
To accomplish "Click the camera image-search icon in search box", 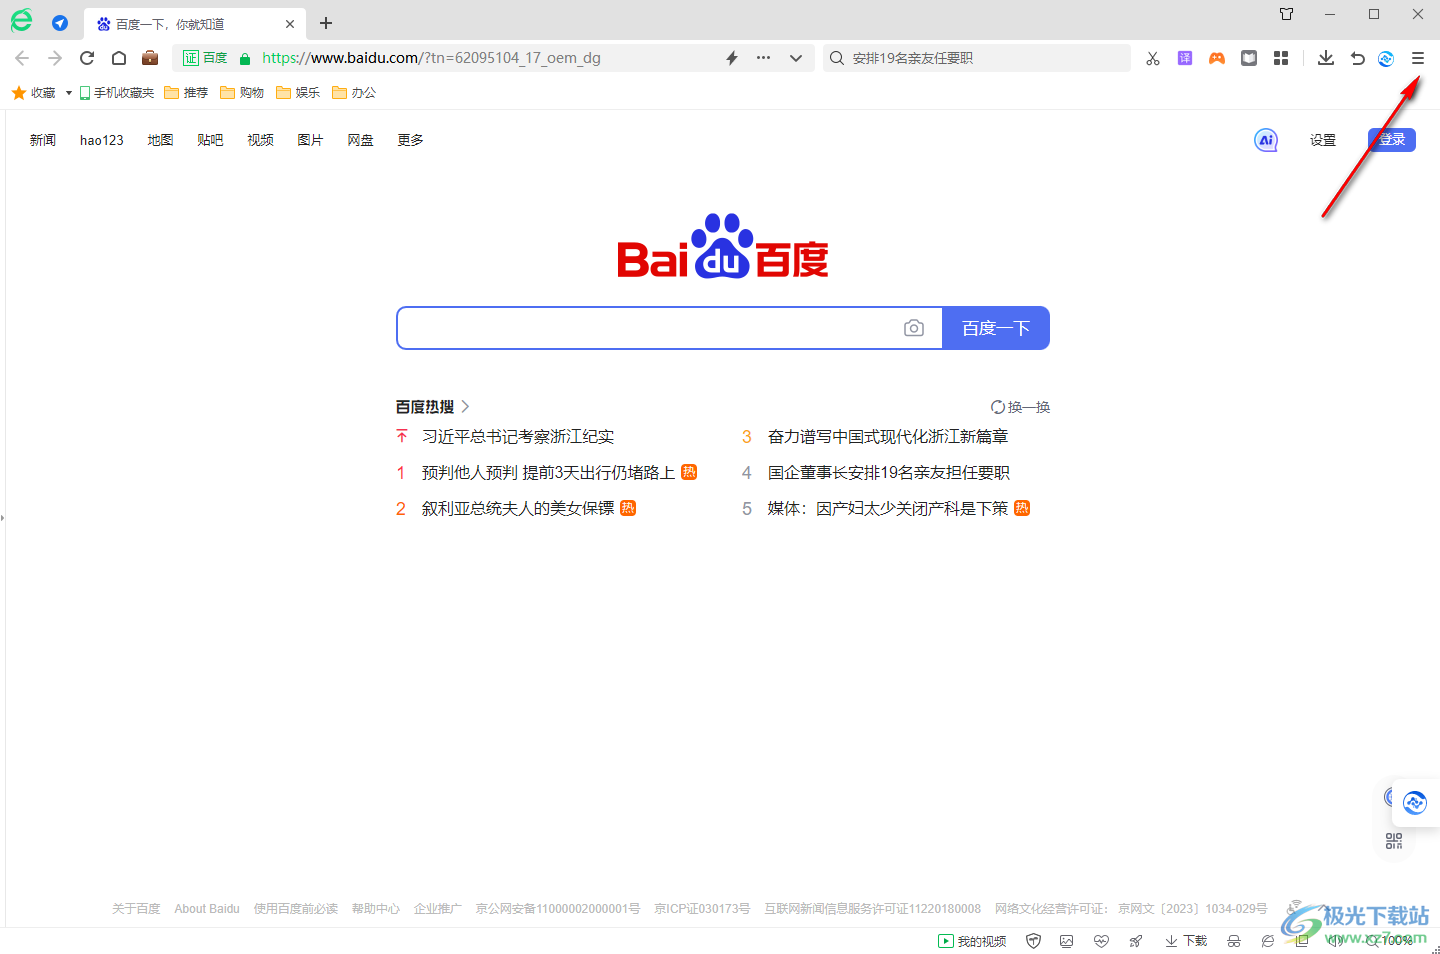I will click(914, 328).
